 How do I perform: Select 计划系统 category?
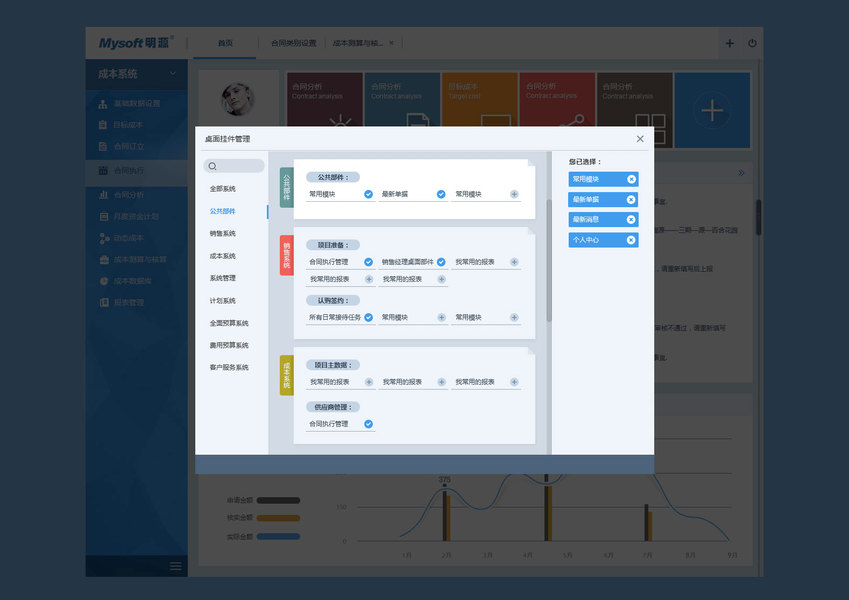click(x=223, y=301)
